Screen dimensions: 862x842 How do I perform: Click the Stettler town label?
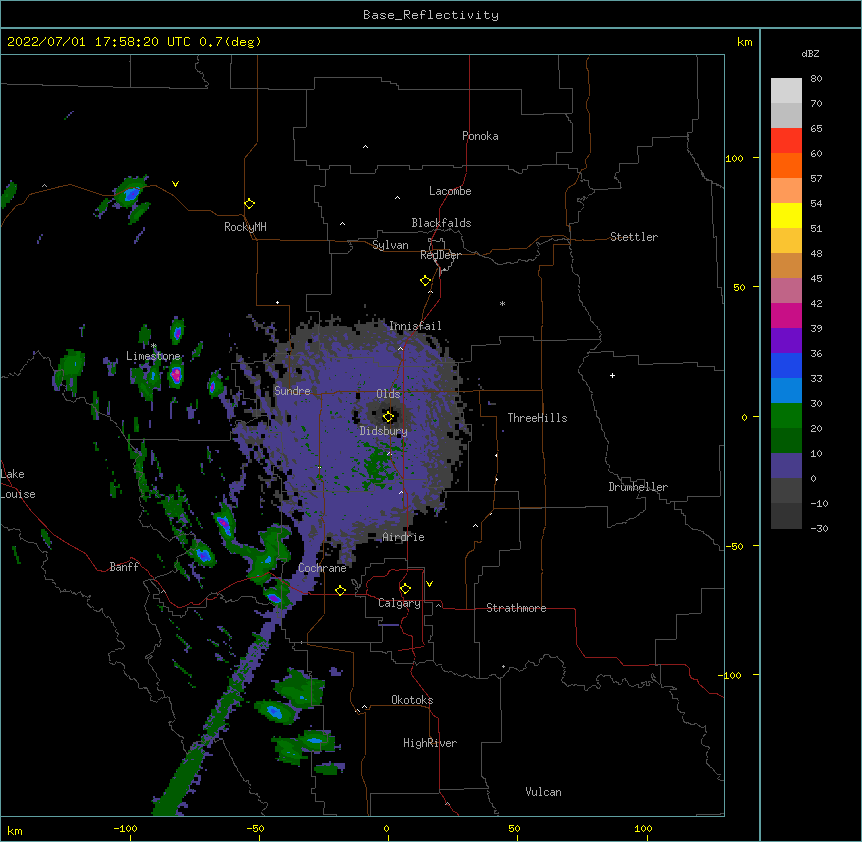coord(634,237)
